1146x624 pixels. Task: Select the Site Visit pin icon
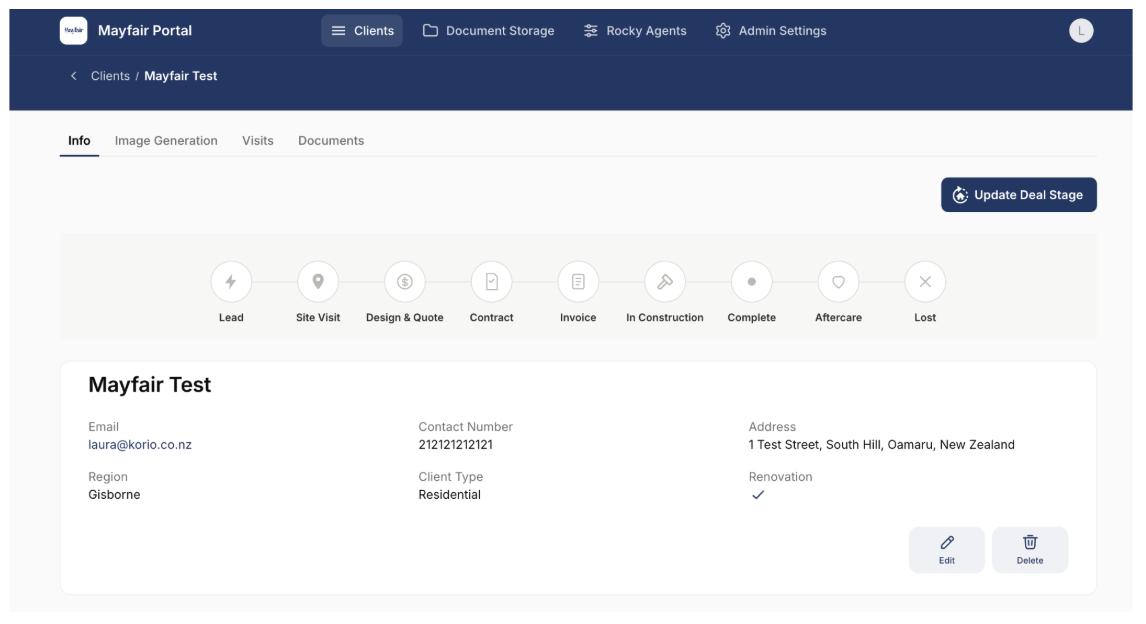pos(318,281)
